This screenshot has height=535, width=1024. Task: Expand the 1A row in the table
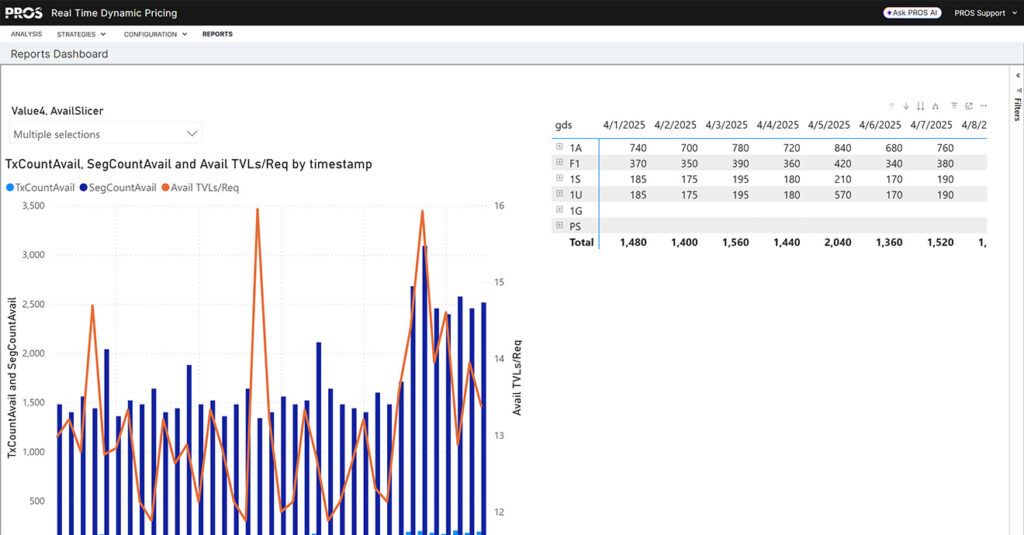tap(560, 147)
